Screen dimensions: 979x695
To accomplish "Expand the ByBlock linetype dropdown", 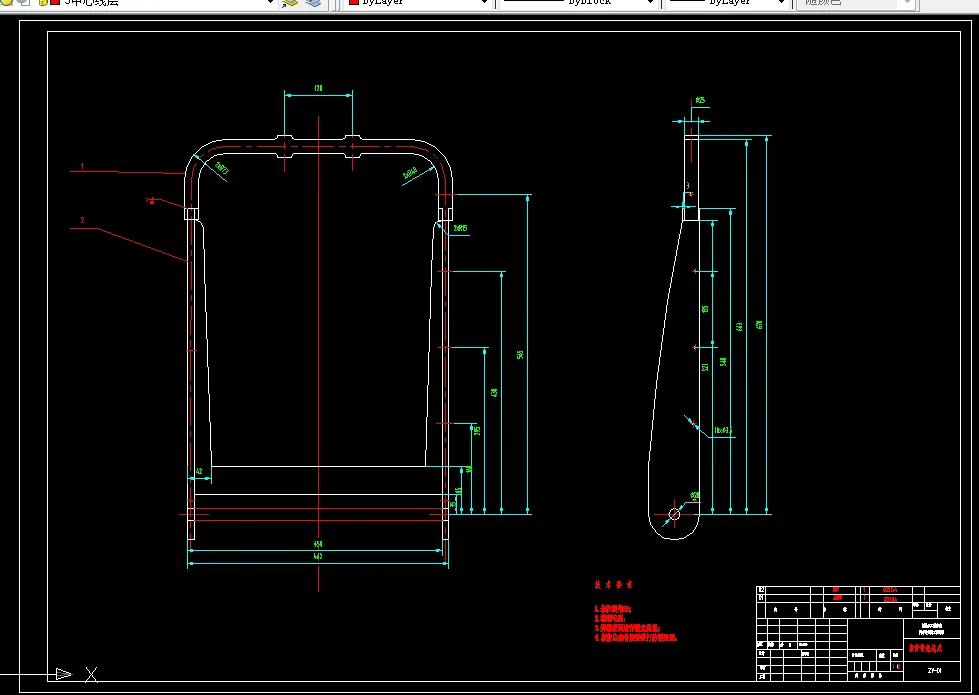I will pos(651,3).
